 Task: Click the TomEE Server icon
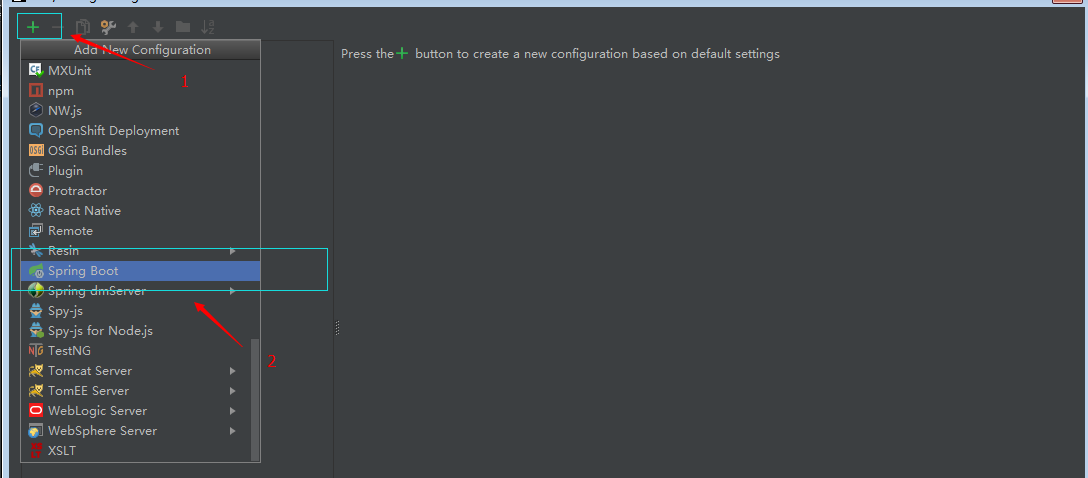pos(36,391)
